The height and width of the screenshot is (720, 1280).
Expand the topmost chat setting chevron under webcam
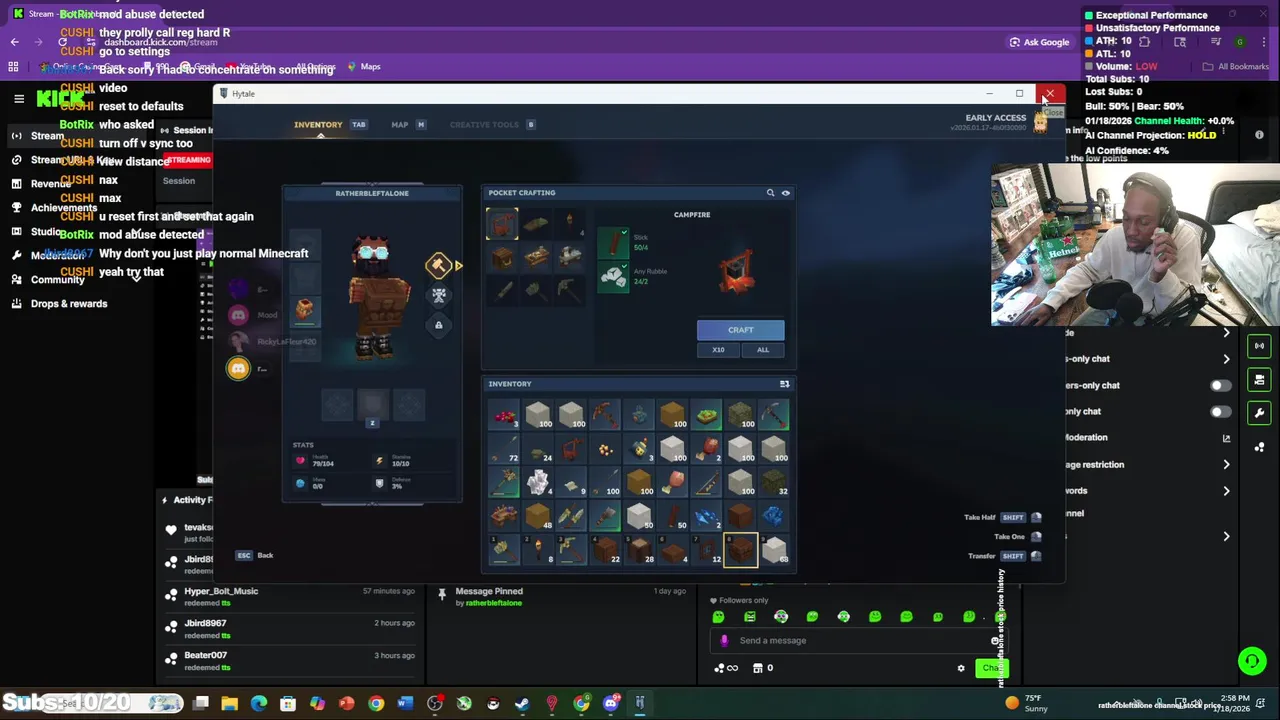pos(1226,333)
